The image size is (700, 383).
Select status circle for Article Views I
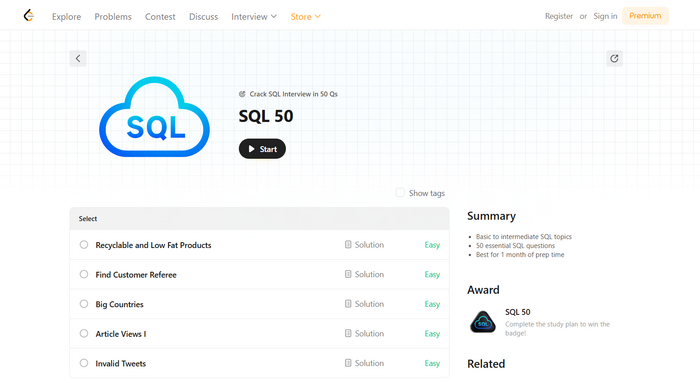coord(84,333)
